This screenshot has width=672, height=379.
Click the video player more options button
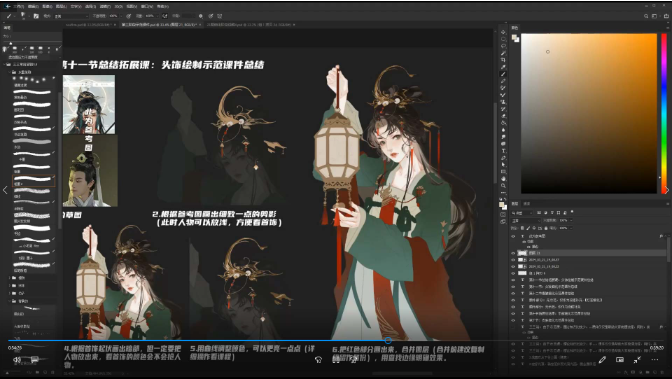655,360
